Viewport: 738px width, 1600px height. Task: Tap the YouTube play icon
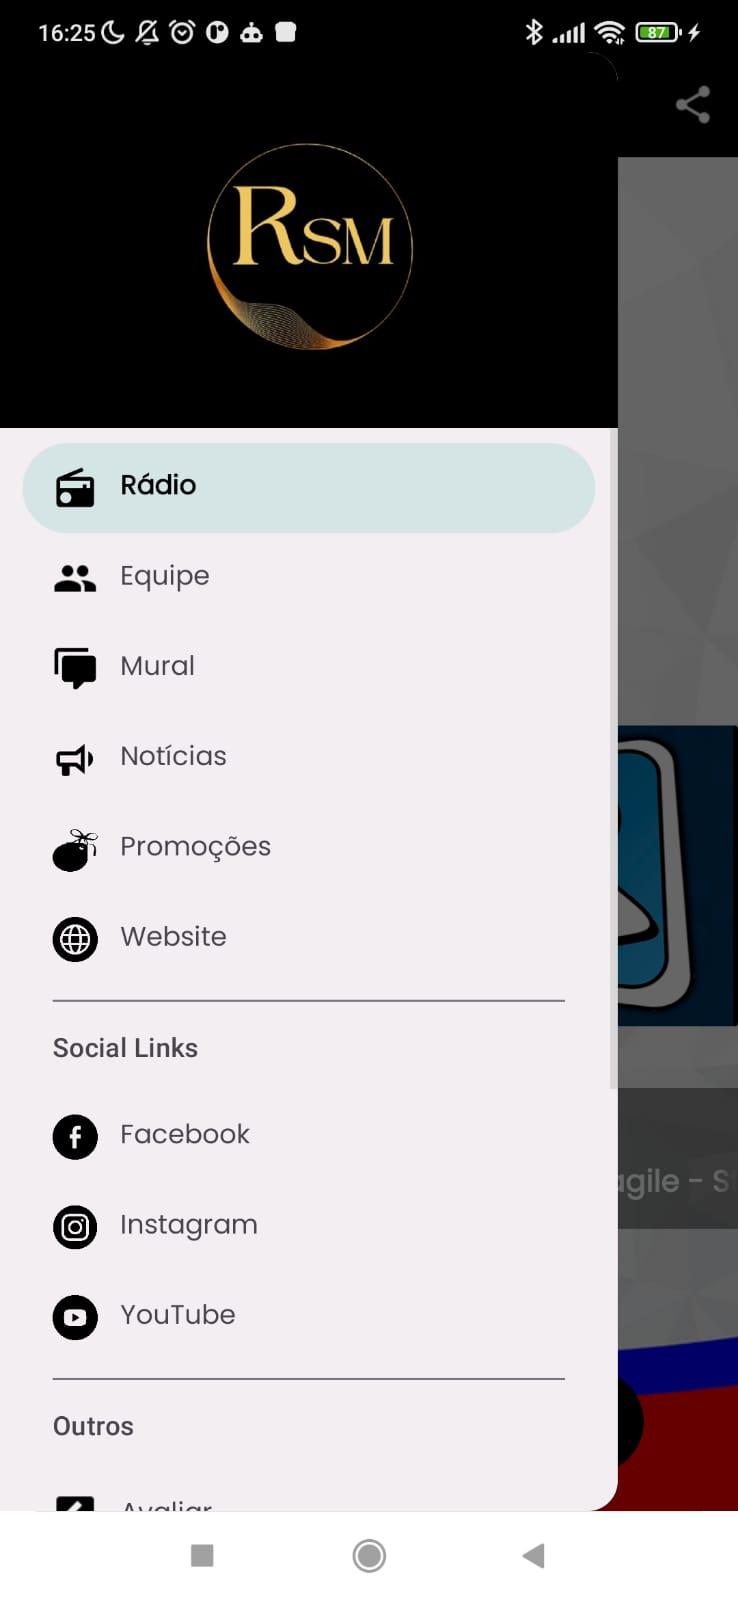[75, 1317]
